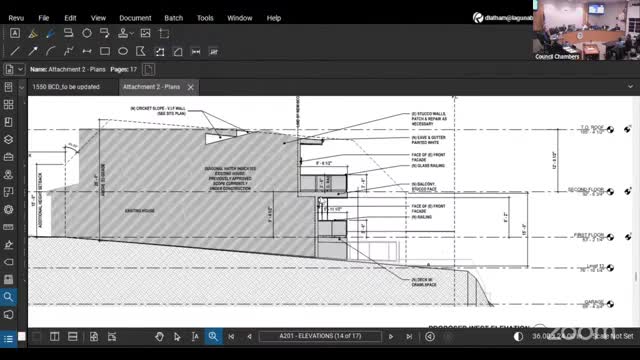Screen dimensions: 640x360
Task: Select the Image insert tool
Action: (145, 33)
